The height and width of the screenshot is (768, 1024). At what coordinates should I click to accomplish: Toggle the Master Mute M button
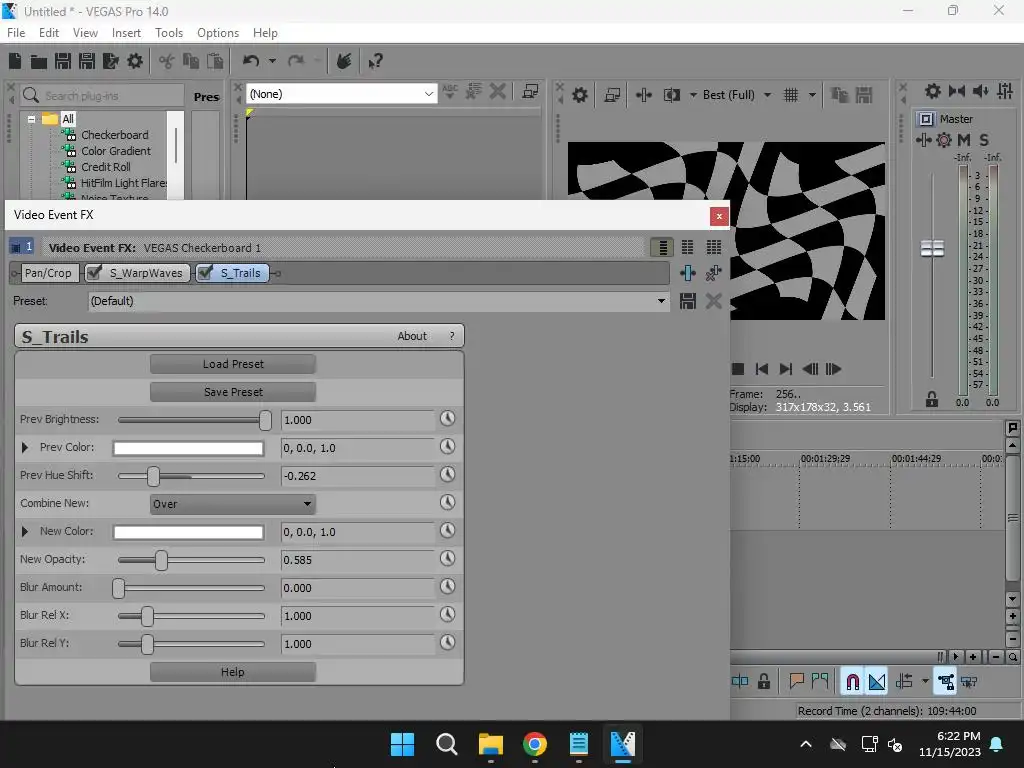[964, 140]
